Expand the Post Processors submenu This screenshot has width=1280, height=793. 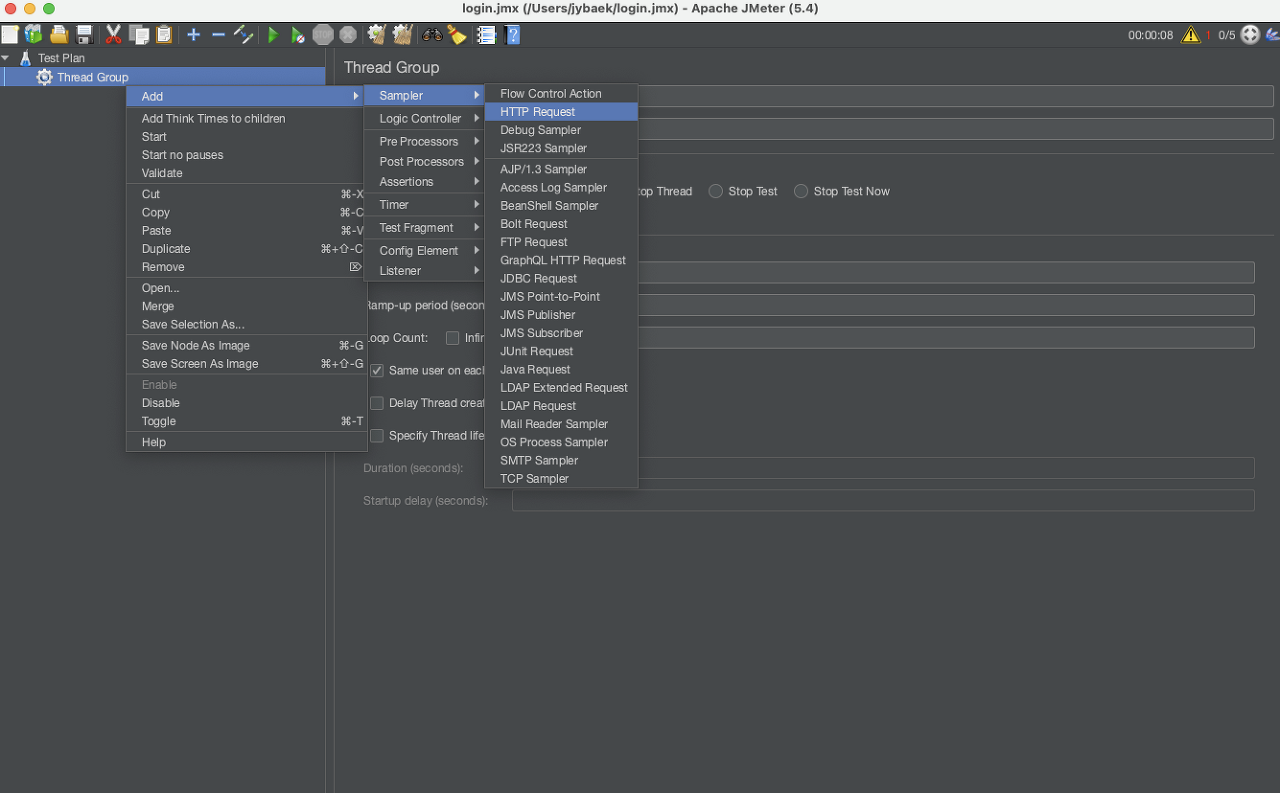coord(424,162)
